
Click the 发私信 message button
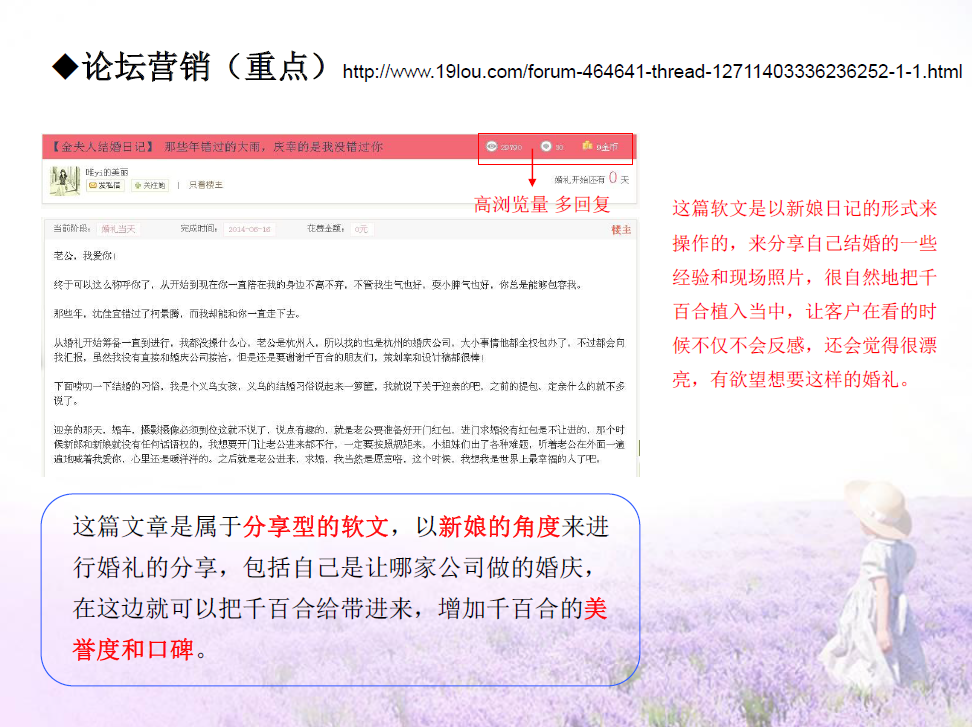click(x=104, y=185)
